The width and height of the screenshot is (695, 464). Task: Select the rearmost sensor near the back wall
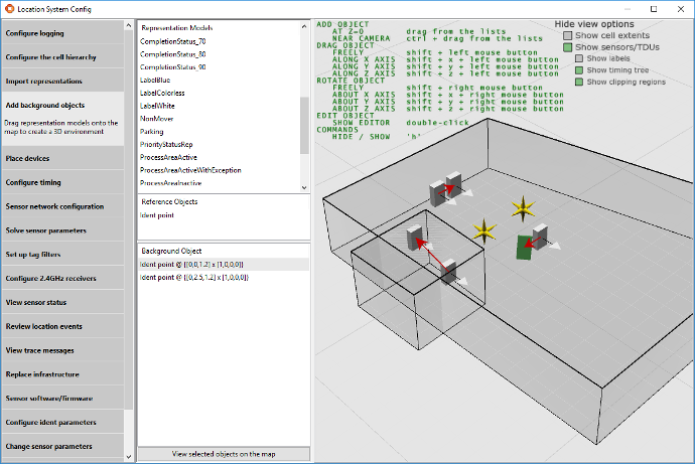(453, 184)
